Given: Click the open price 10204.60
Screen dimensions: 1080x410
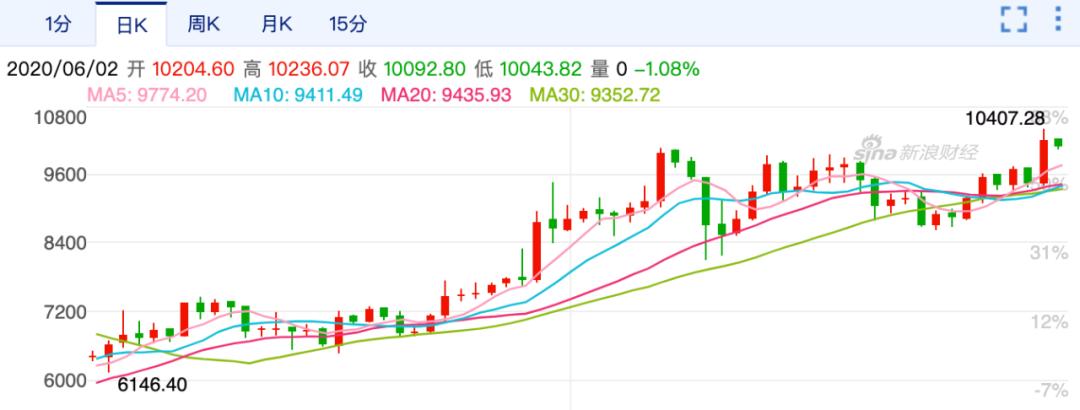Looking at the screenshot, I should (x=194, y=69).
